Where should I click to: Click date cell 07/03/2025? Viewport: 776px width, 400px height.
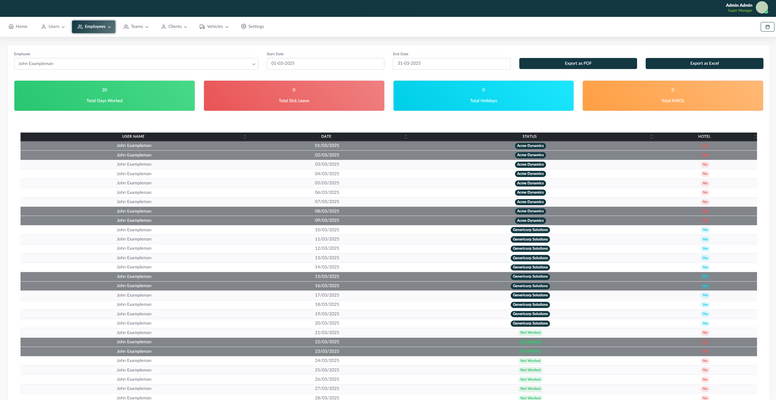(327, 202)
